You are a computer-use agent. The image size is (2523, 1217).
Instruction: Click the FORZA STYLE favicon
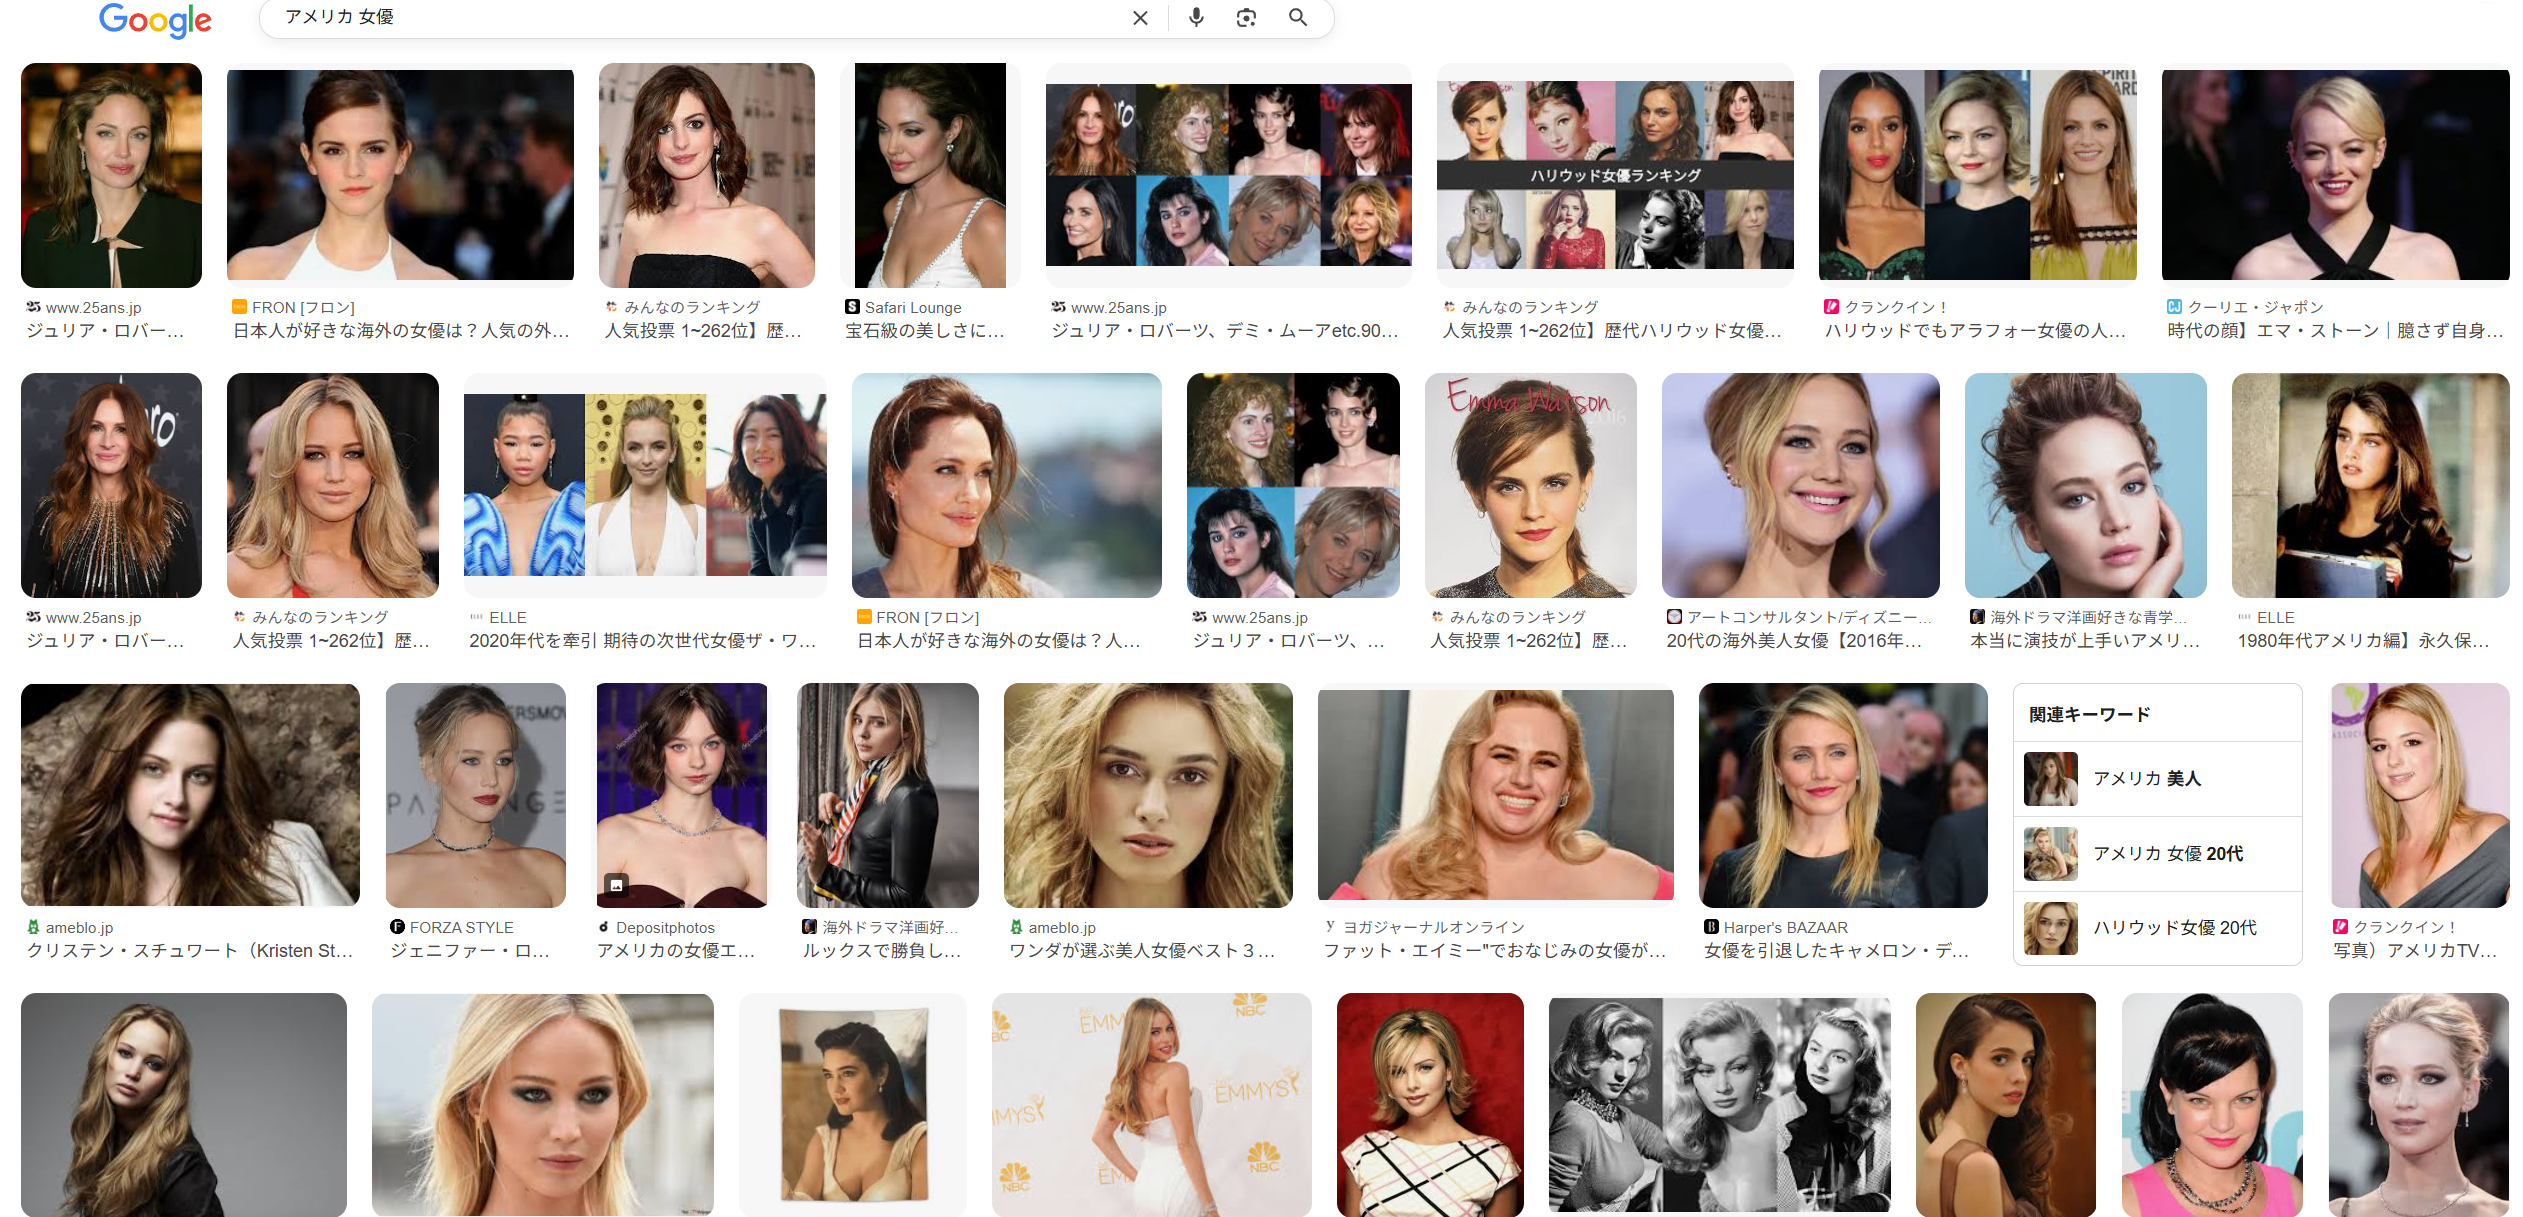397,927
